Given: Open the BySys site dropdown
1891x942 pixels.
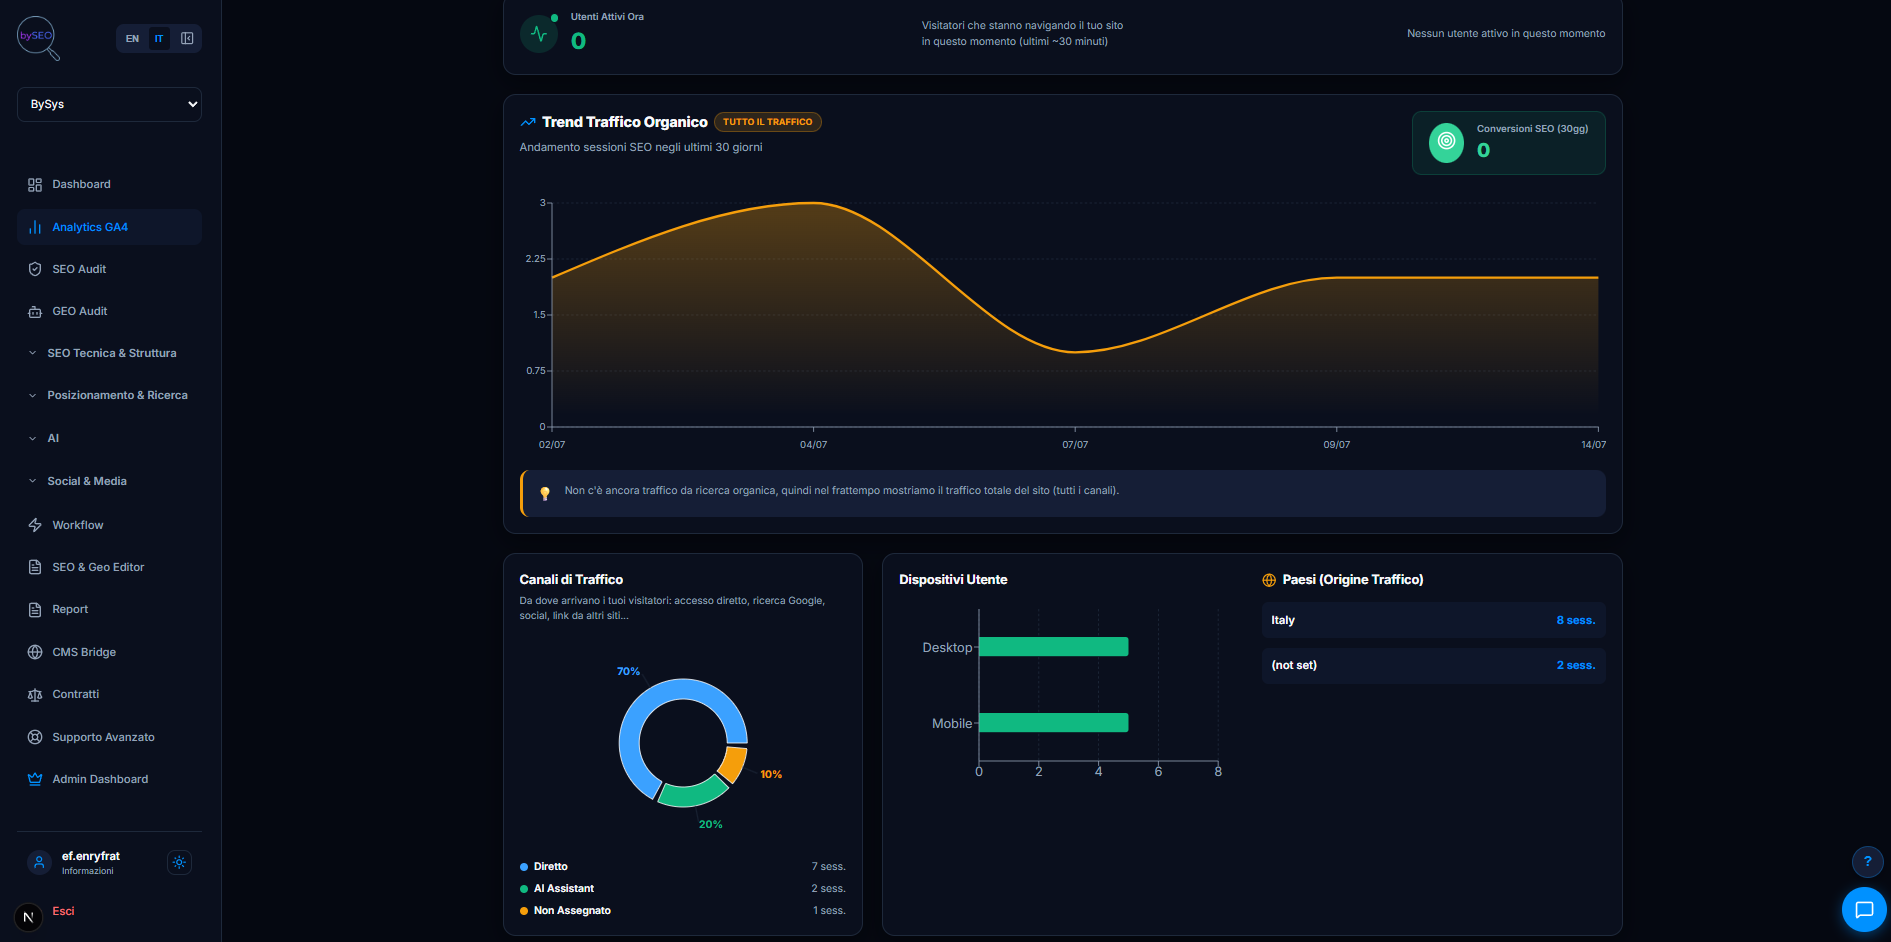Looking at the screenshot, I should pyautogui.click(x=109, y=104).
